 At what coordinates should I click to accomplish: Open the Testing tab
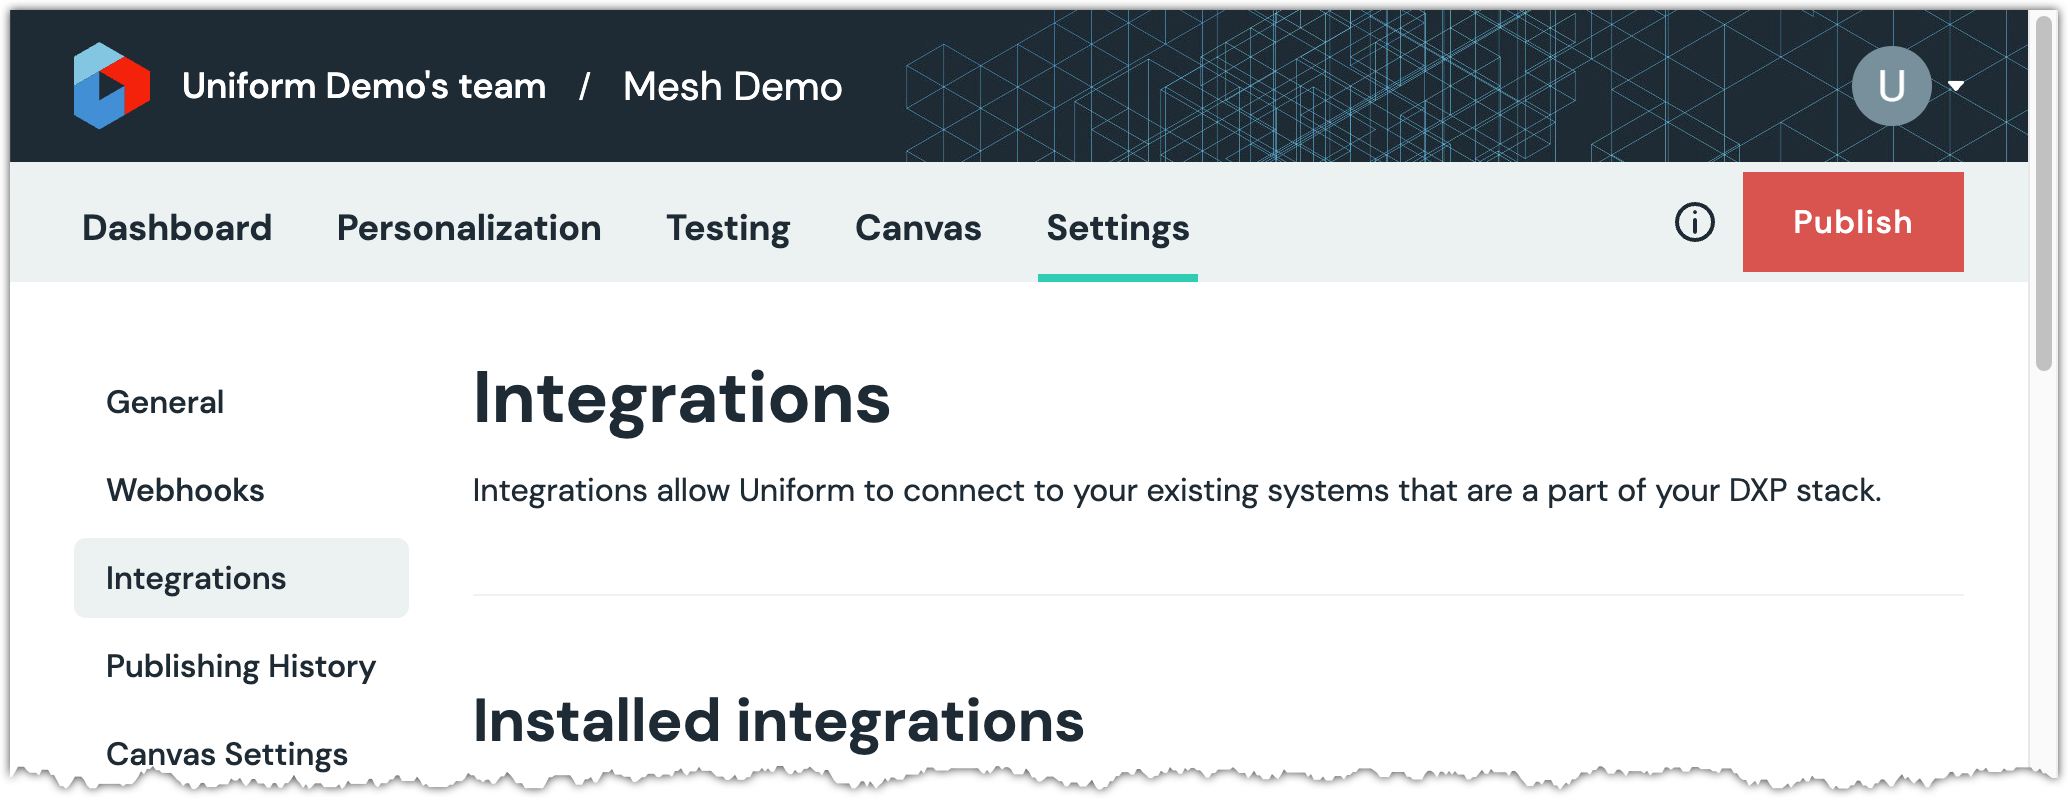(728, 228)
